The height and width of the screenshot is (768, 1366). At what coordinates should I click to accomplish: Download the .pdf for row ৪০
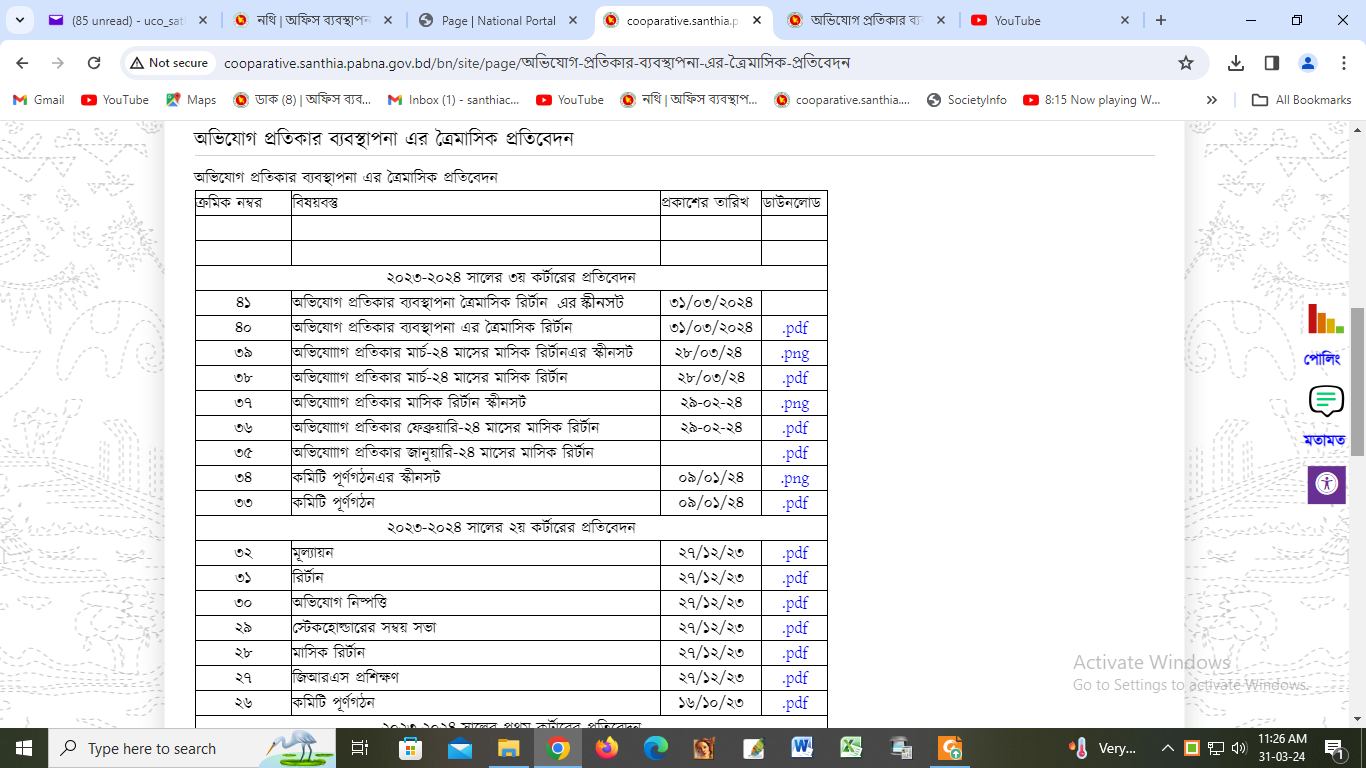click(x=795, y=328)
